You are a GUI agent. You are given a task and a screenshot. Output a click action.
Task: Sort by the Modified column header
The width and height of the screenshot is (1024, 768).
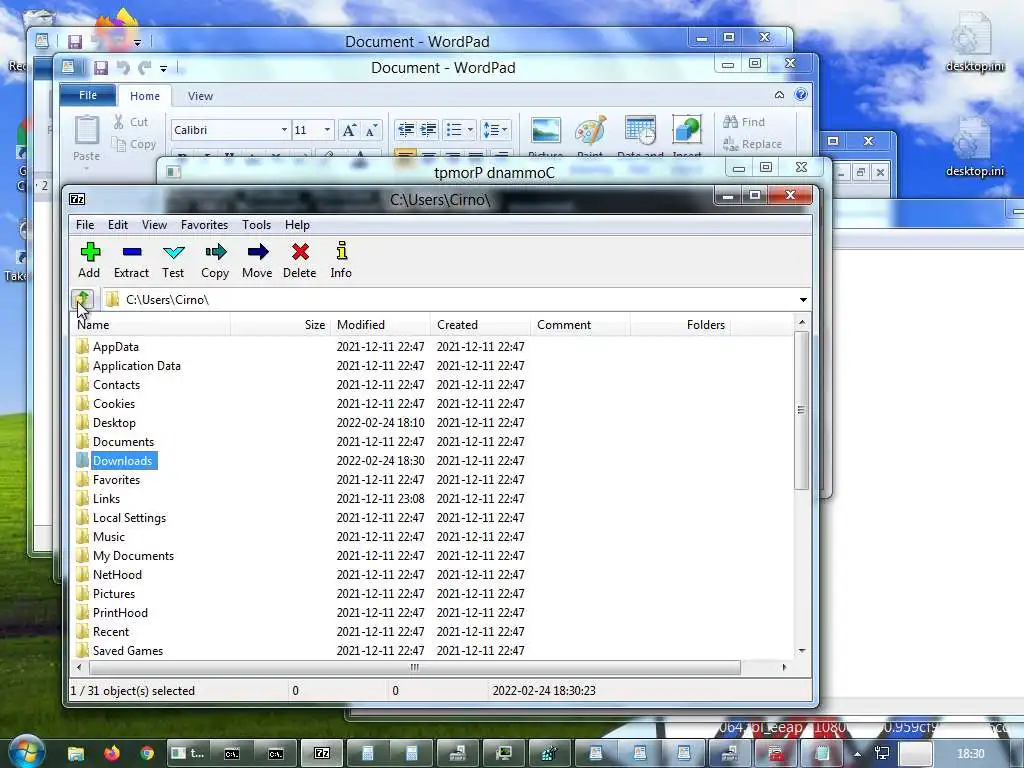[x=381, y=325]
